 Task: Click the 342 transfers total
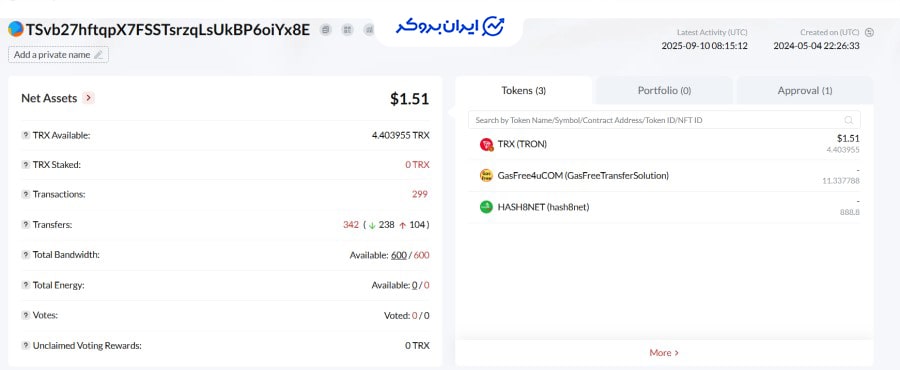pyautogui.click(x=351, y=225)
